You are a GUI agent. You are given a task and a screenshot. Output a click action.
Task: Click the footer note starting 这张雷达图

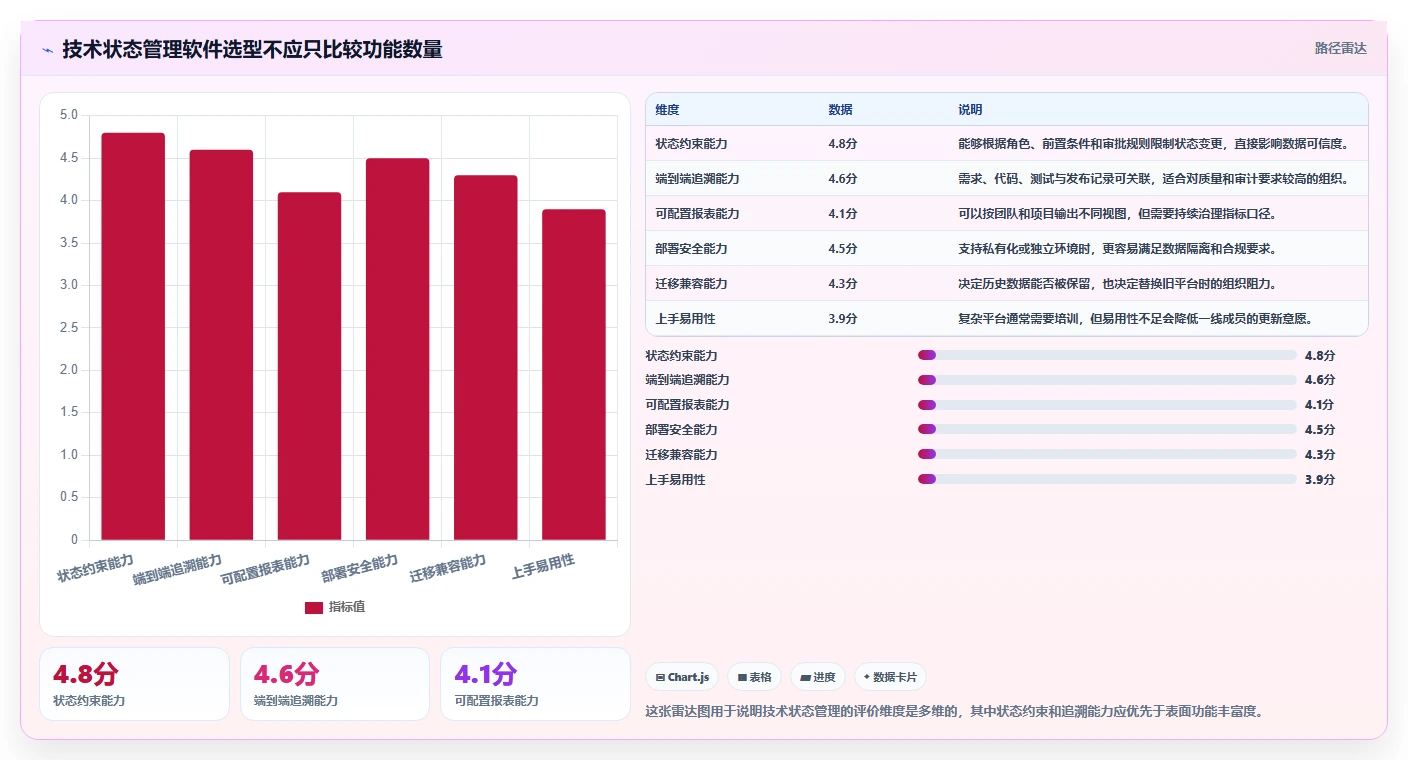955,712
